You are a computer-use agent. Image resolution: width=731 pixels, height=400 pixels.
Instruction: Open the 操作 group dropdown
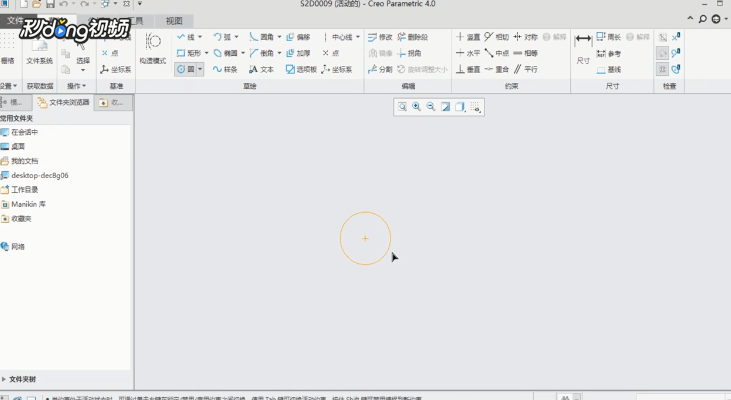(76, 86)
